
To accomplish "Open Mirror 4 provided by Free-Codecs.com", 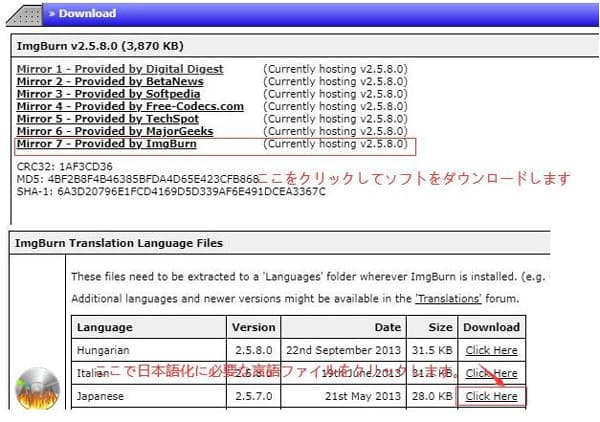I will 130,106.
